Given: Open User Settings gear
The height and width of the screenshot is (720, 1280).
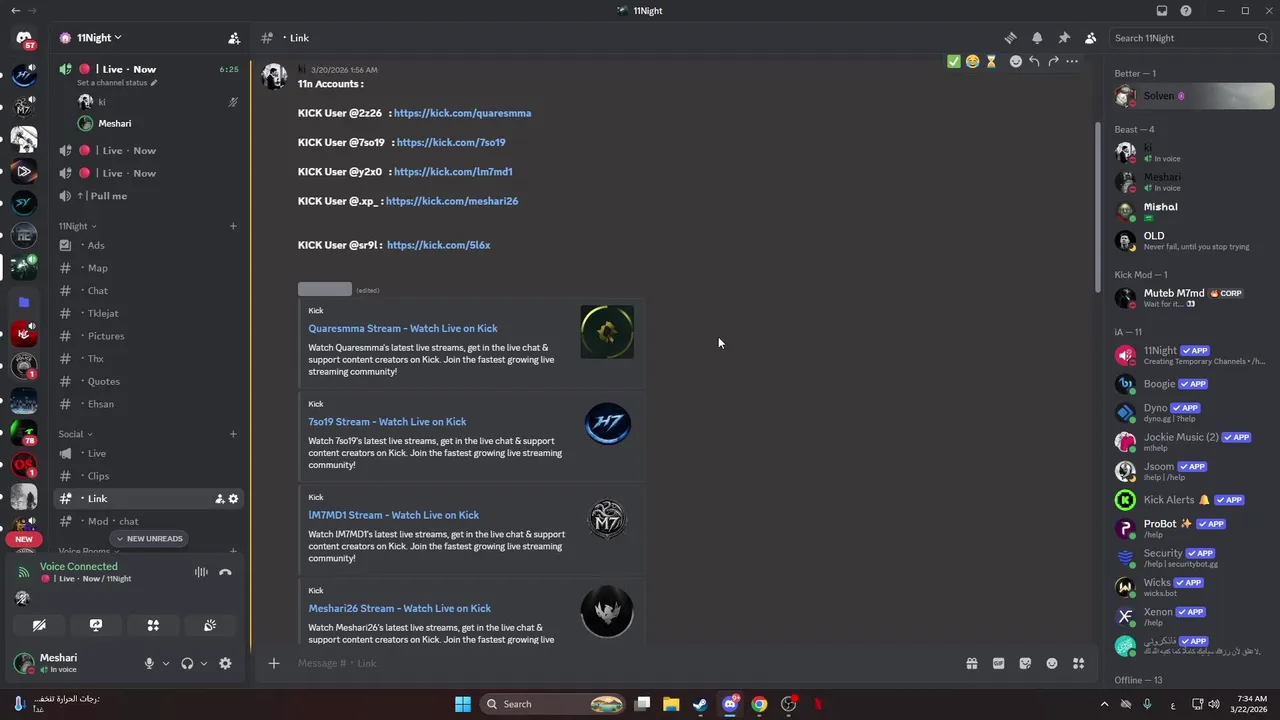Looking at the screenshot, I should [x=225, y=663].
